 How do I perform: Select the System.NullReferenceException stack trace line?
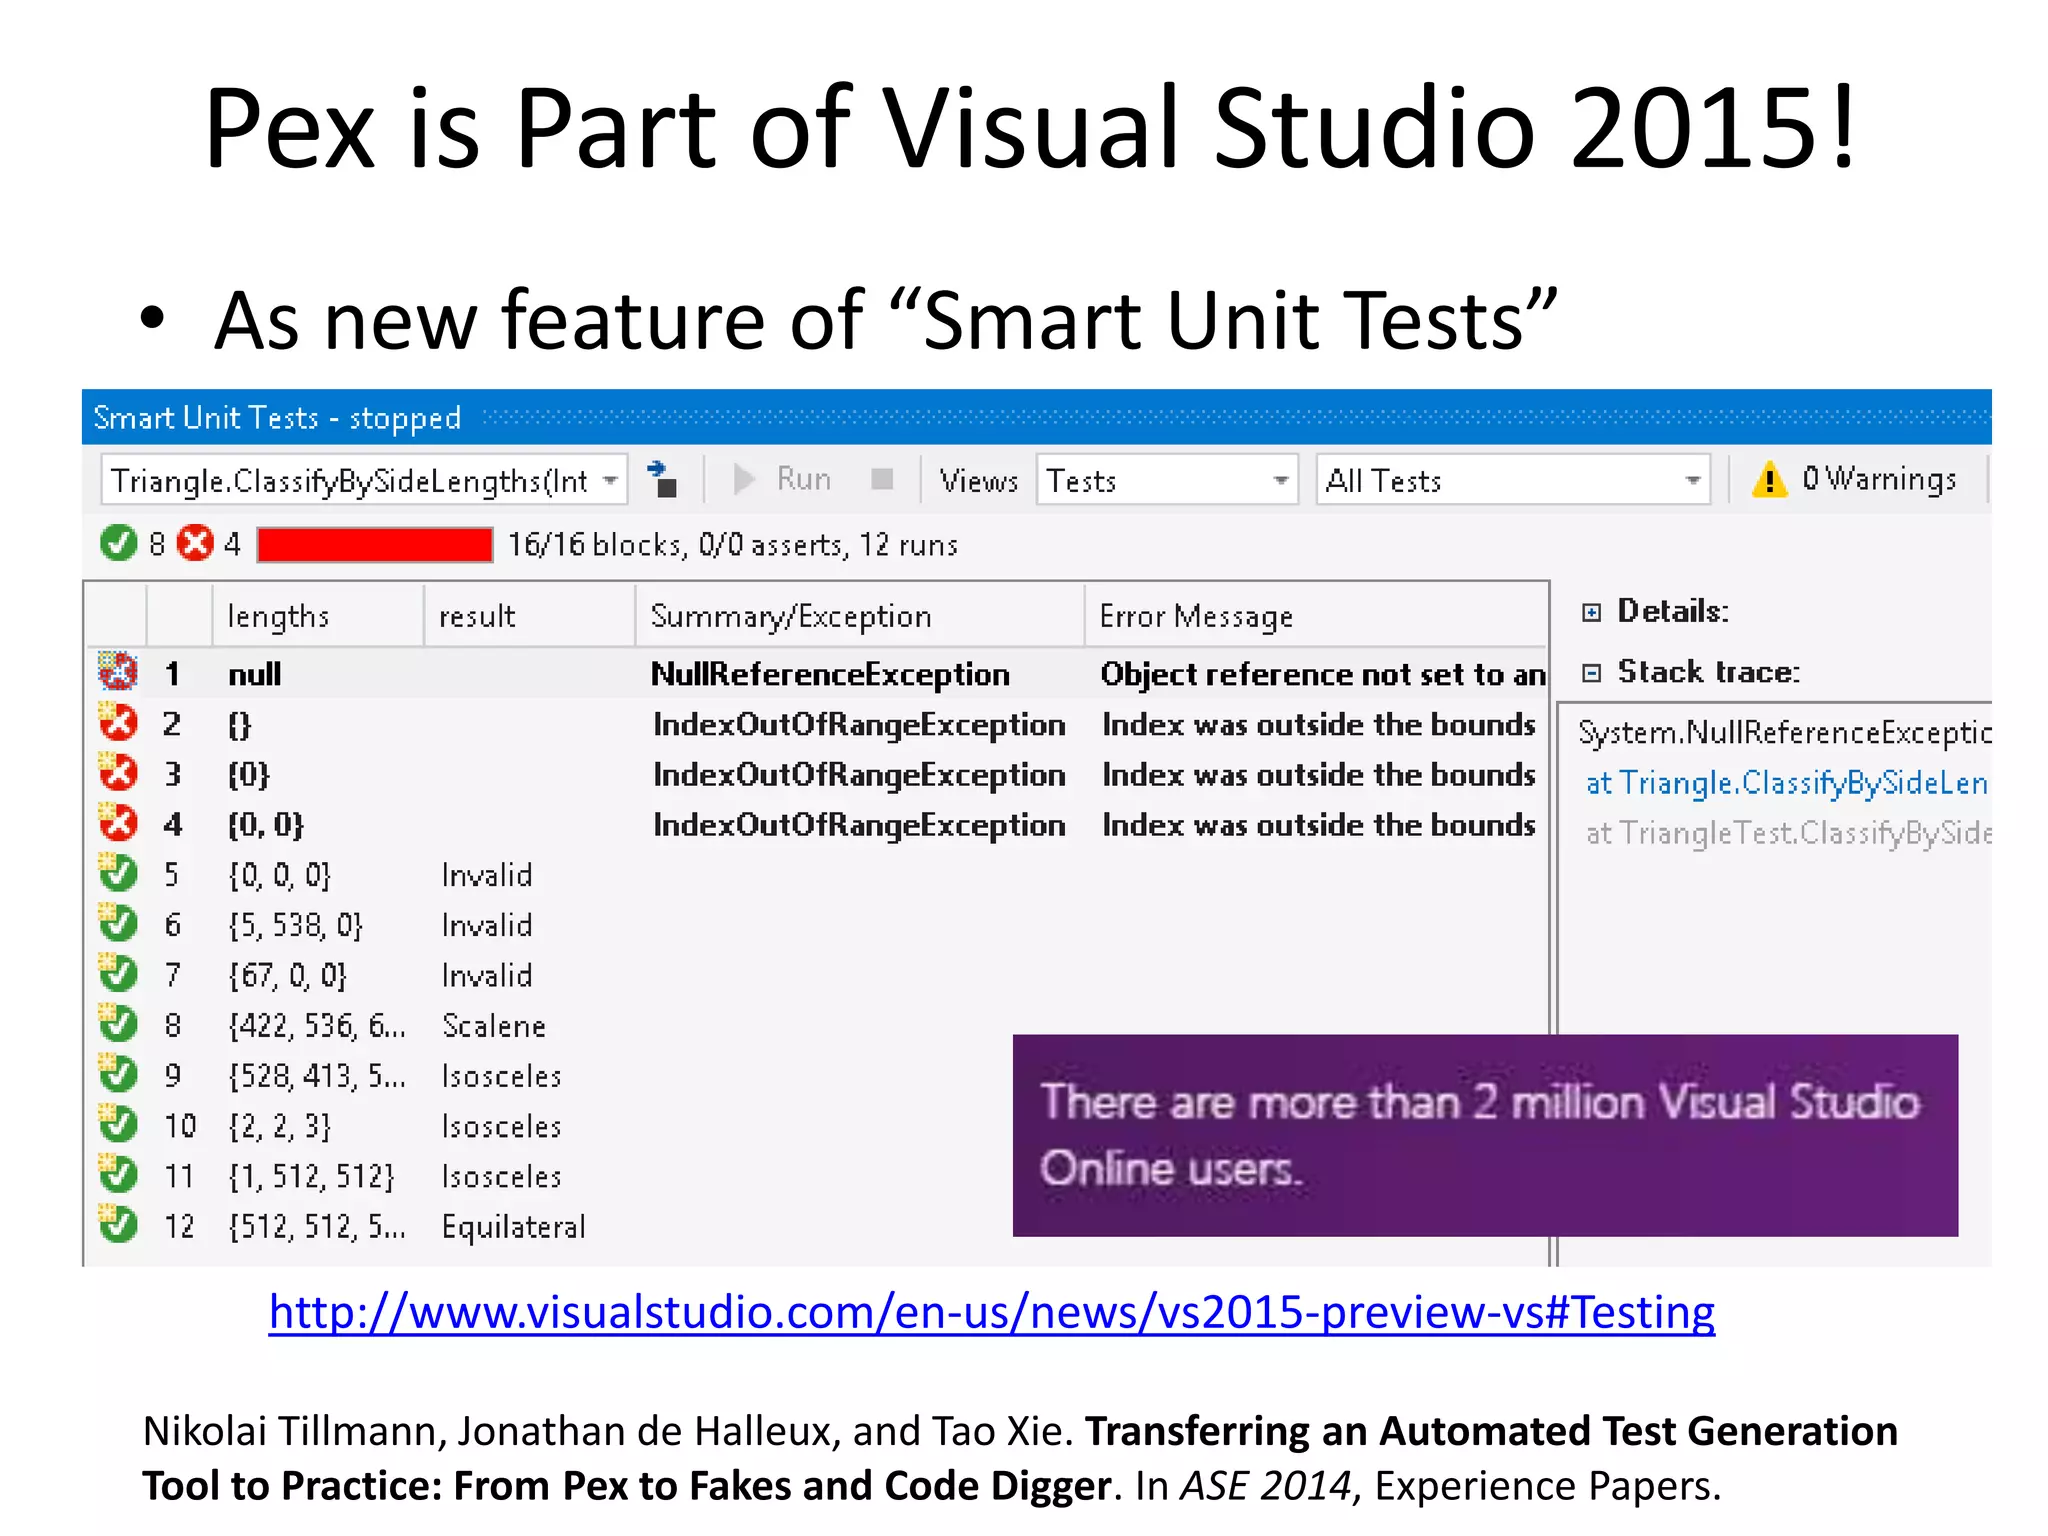tap(1784, 732)
